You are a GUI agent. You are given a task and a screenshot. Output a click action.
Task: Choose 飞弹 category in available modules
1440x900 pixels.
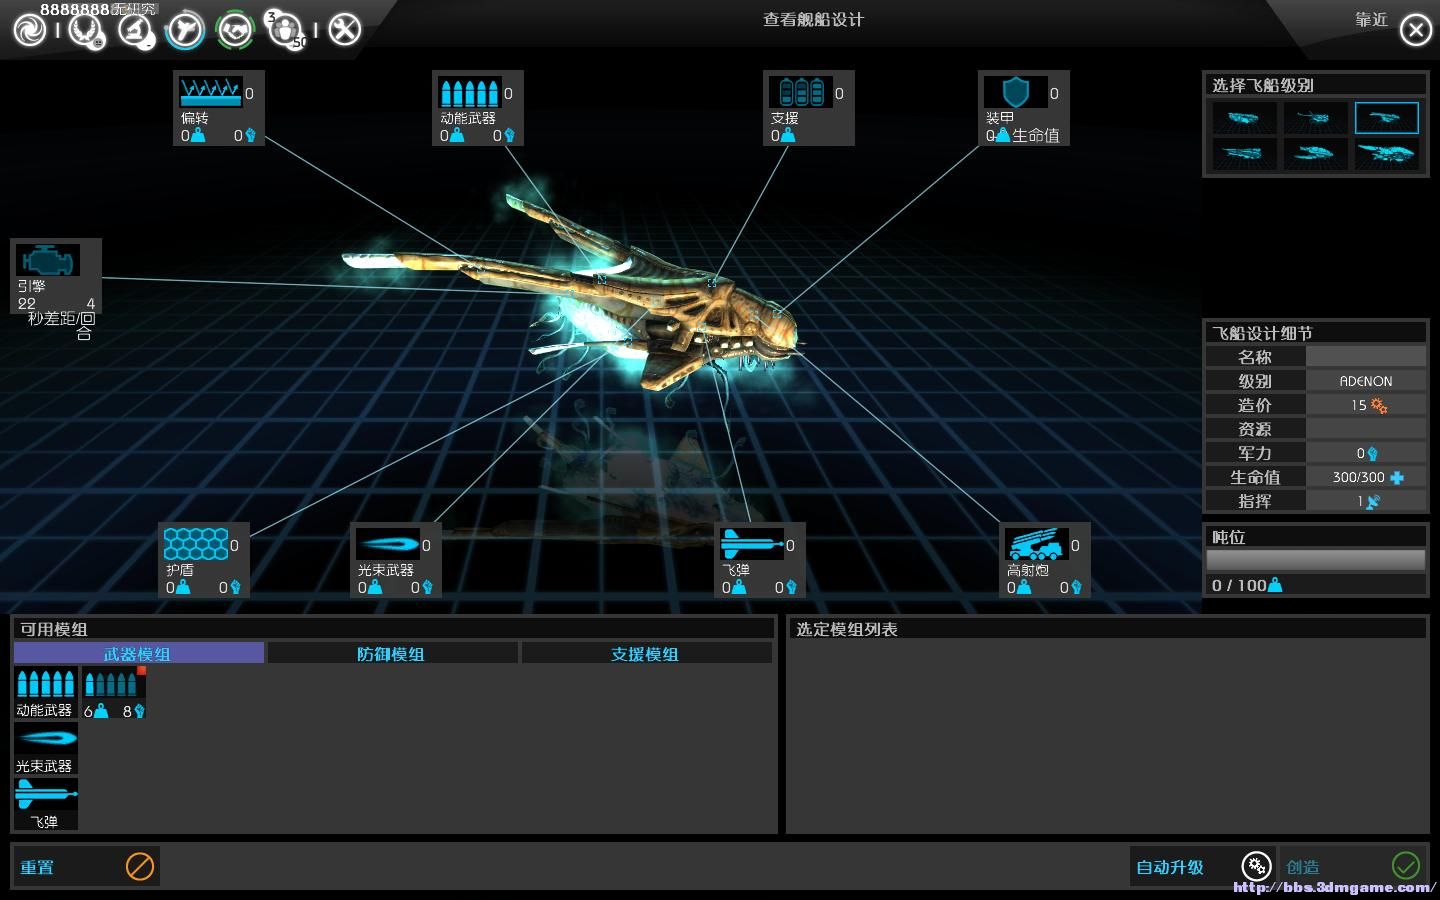coord(45,804)
